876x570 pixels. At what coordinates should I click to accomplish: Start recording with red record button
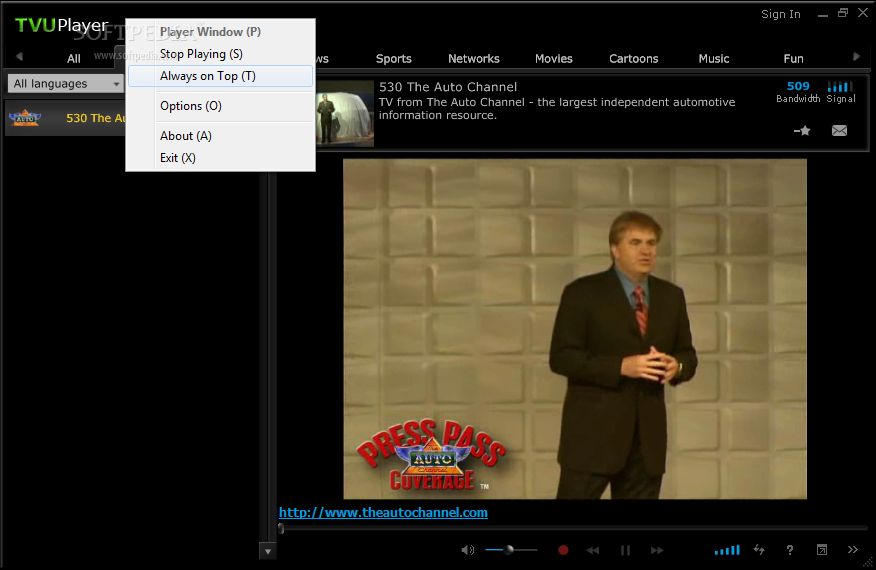[x=563, y=550]
